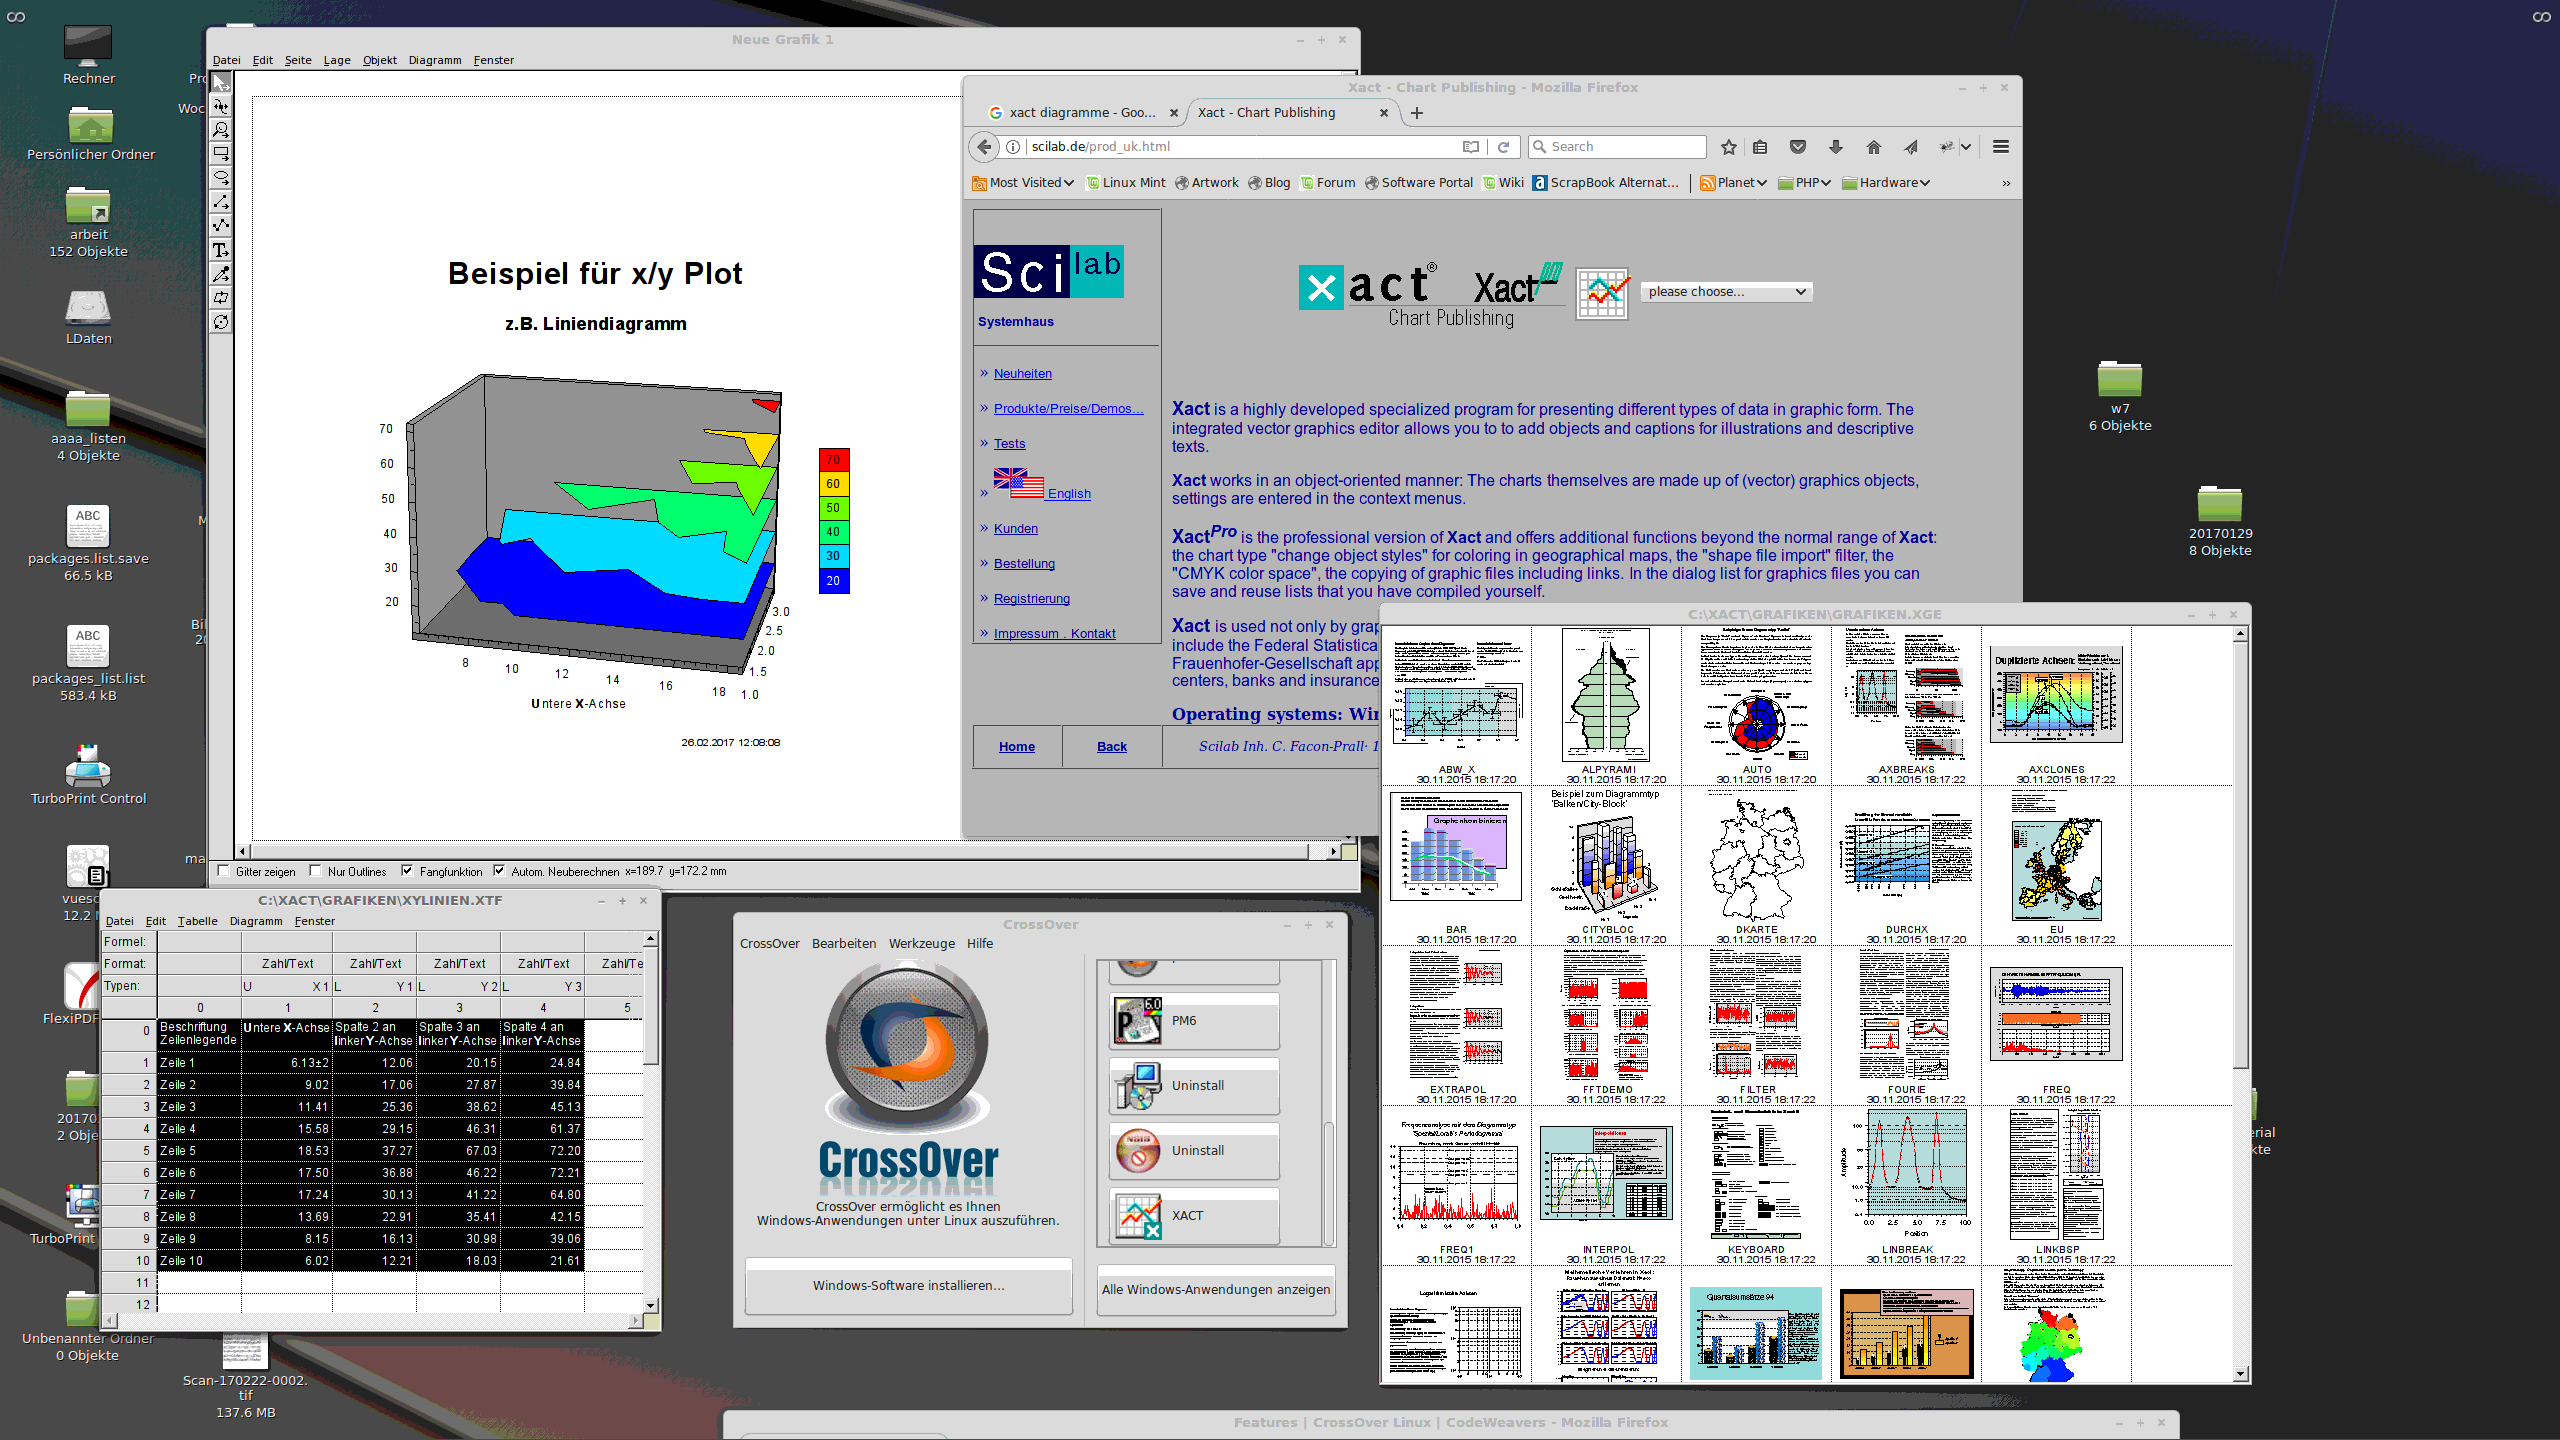
Task: Toggle the Nur Outlines checkbox
Action: tap(316, 871)
